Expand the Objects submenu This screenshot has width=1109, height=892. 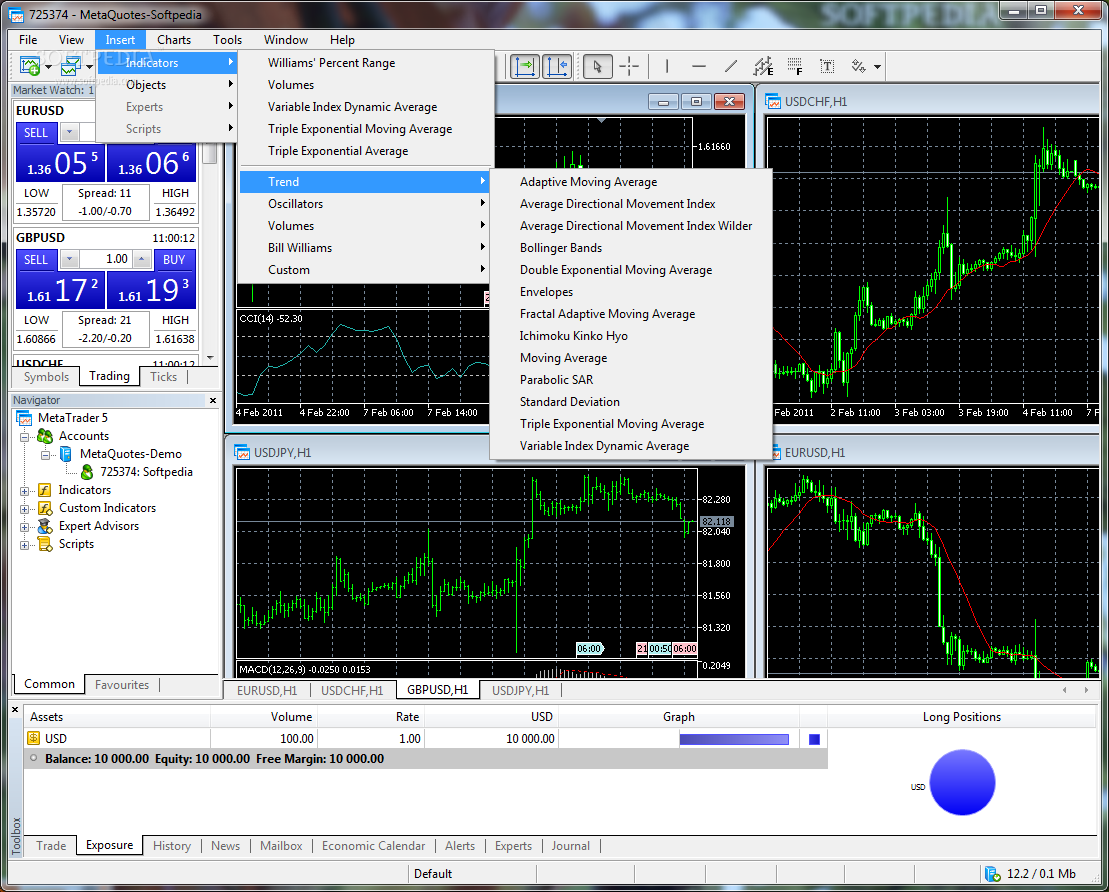pos(166,85)
